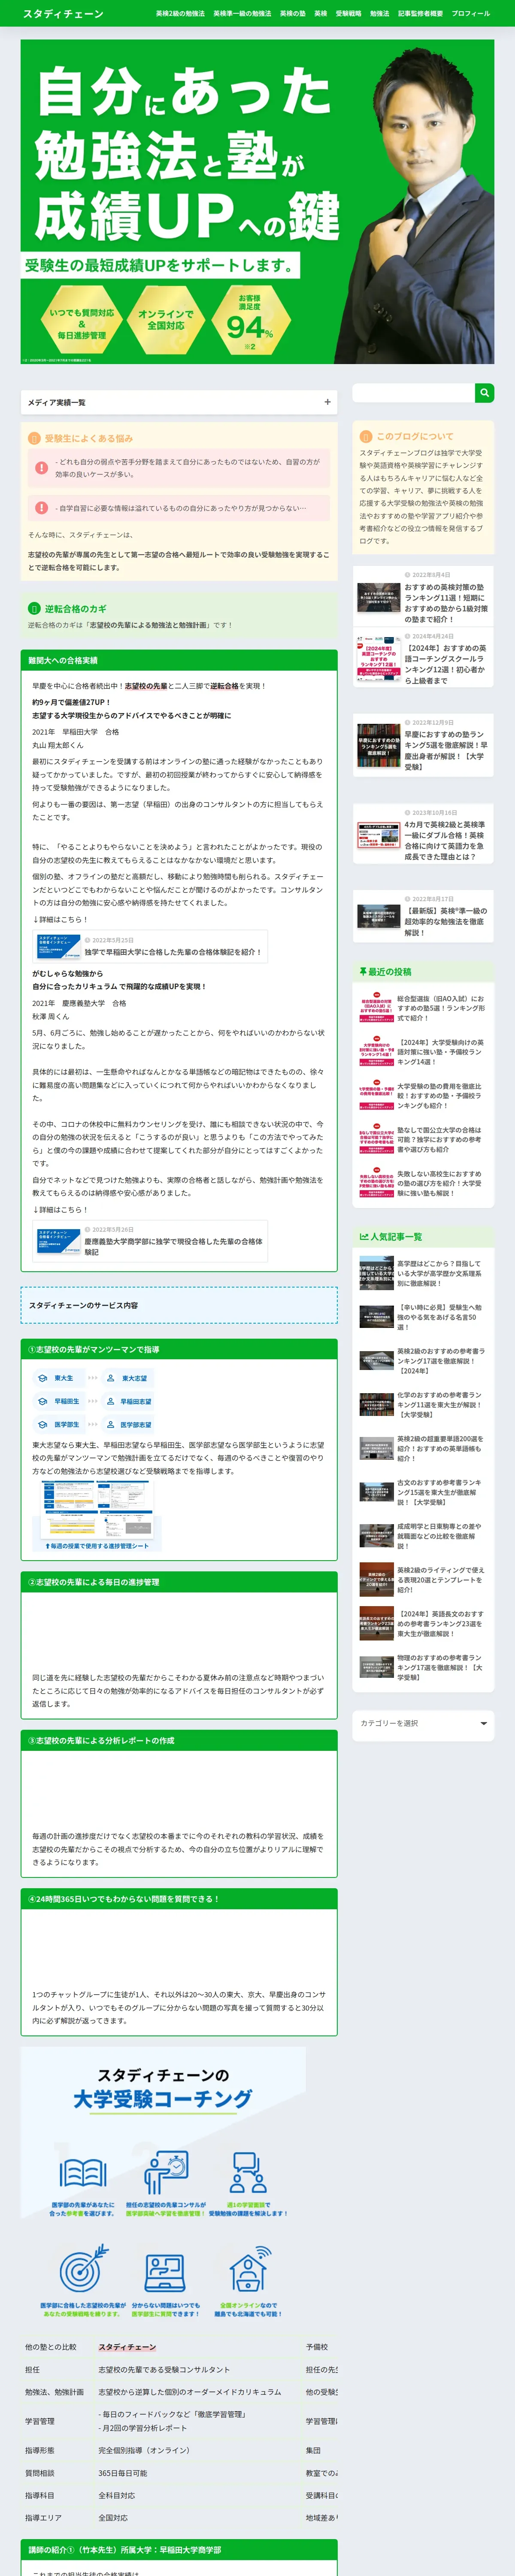Click the green search magnifier button
This screenshot has height=2576, width=515.
[x=484, y=393]
